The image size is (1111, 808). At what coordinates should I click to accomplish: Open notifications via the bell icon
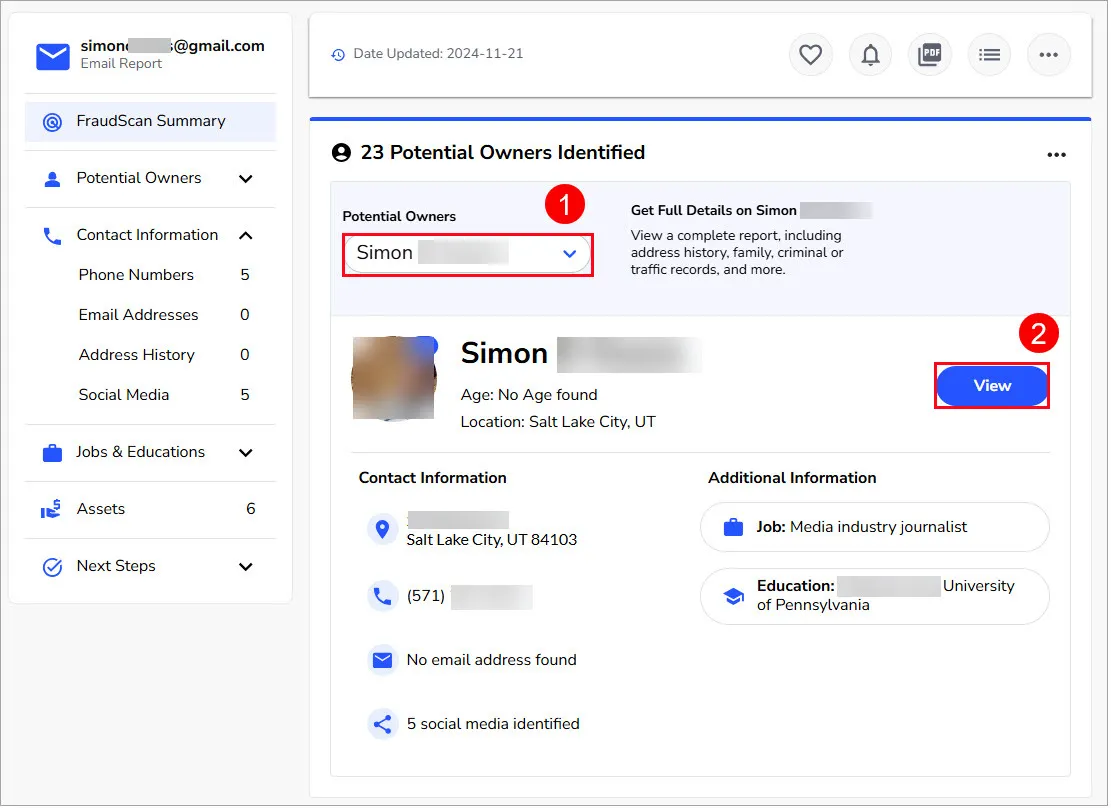(870, 55)
